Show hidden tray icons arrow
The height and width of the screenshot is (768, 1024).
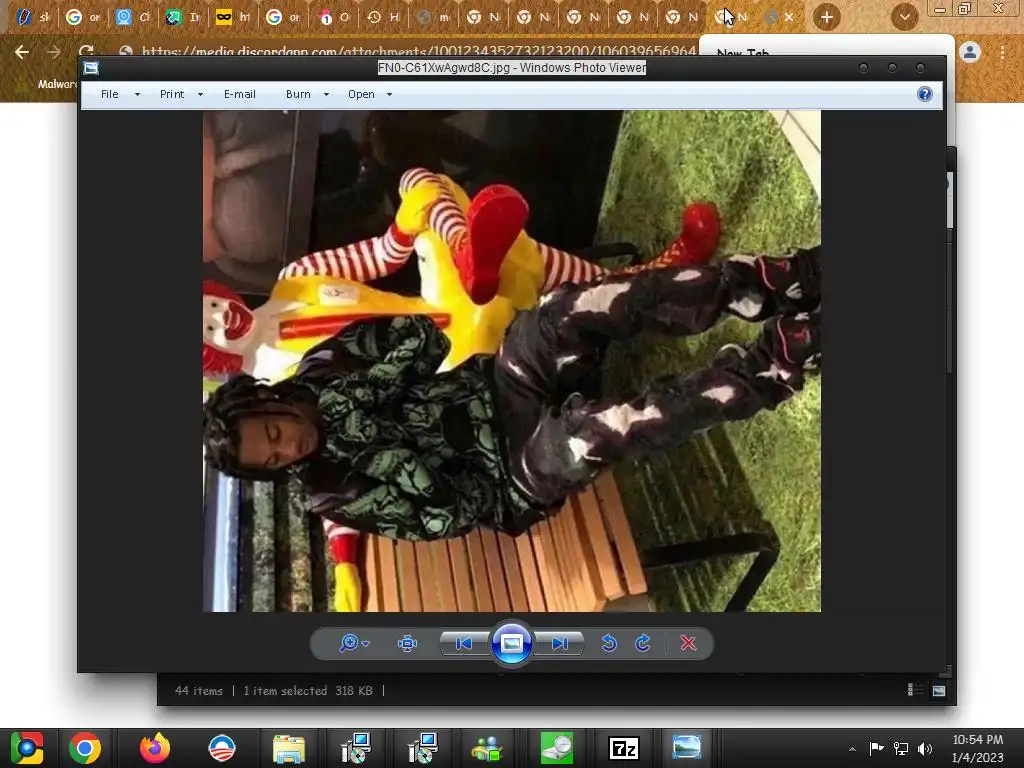tap(852, 748)
